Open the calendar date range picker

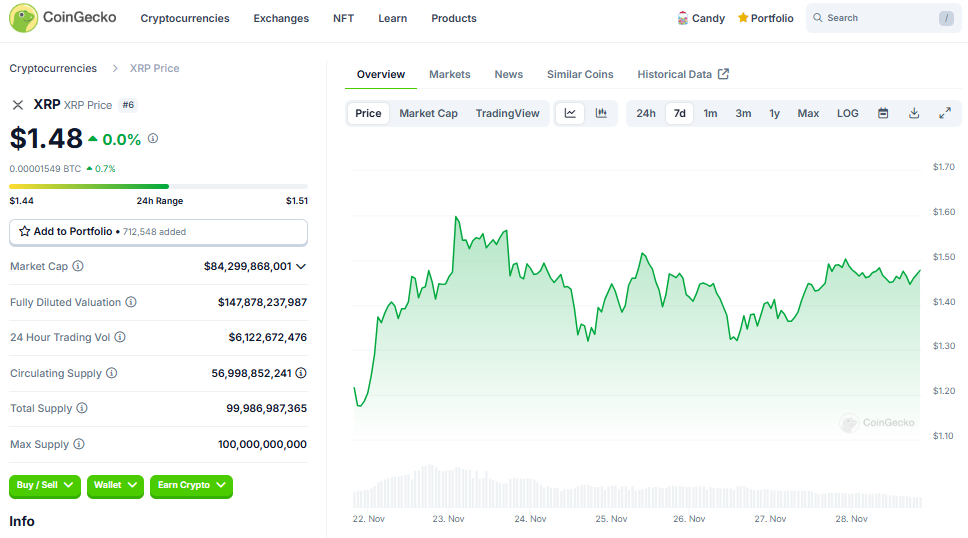pyautogui.click(x=883, y=113)
